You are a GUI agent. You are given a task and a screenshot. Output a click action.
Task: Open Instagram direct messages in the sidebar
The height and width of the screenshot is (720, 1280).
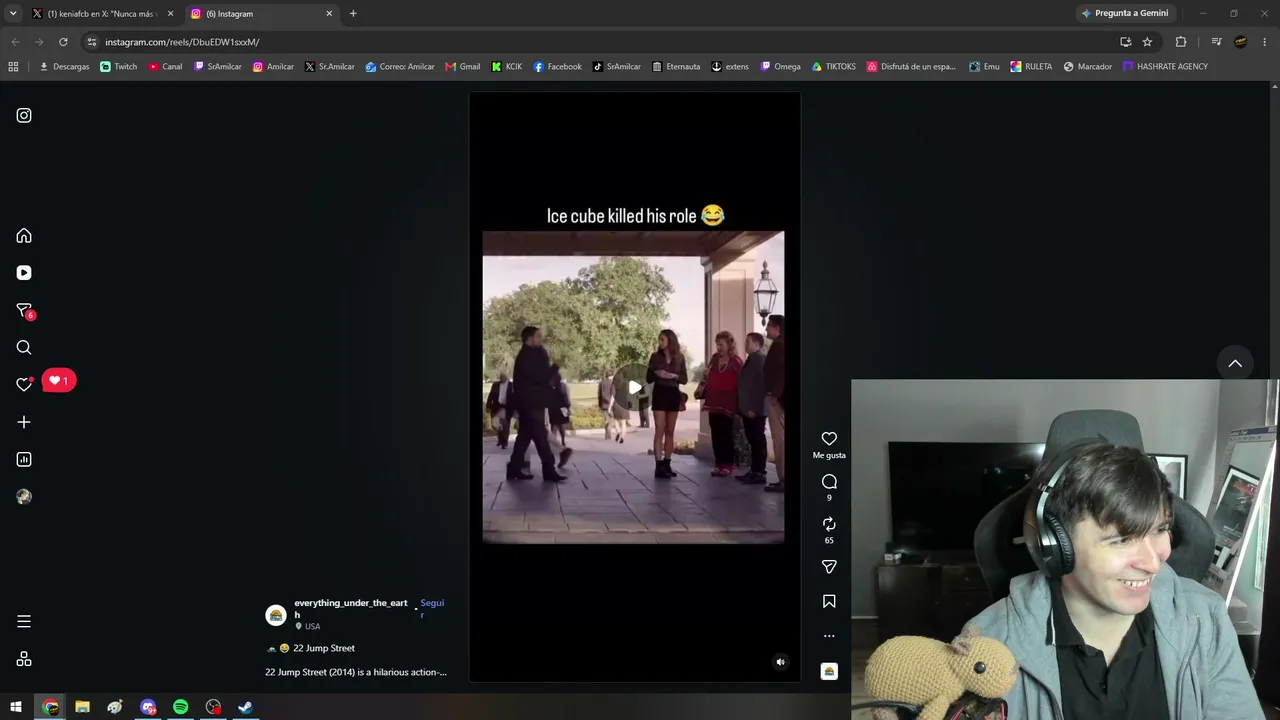click(x=24, y=311)
